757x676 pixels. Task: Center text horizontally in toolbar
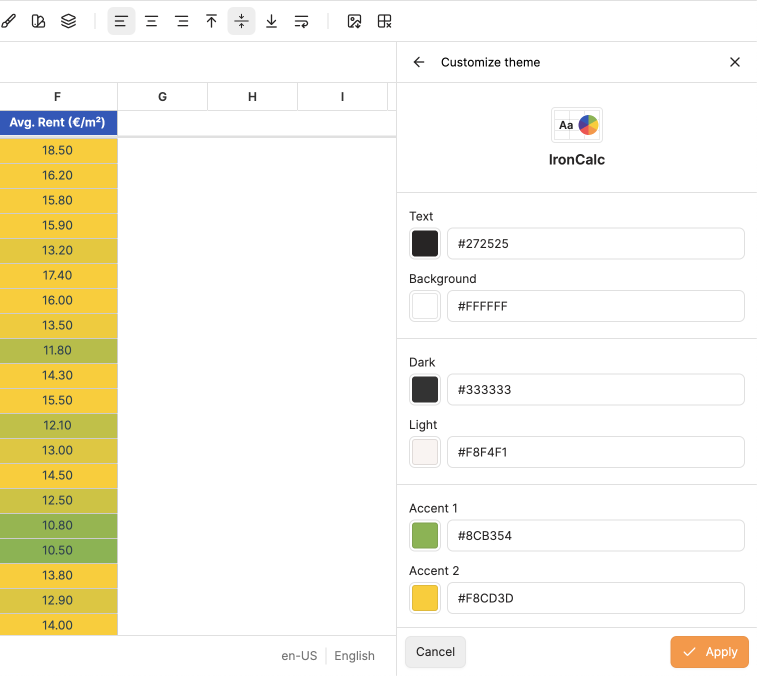152,21
